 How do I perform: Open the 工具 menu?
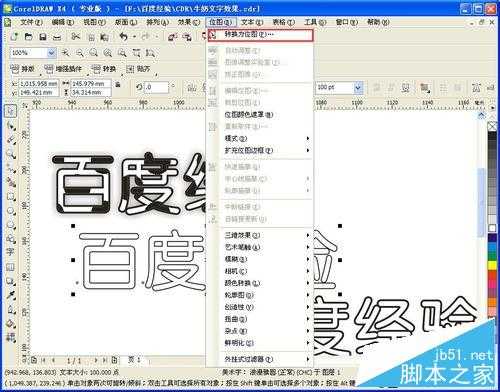tap(315, 22)
